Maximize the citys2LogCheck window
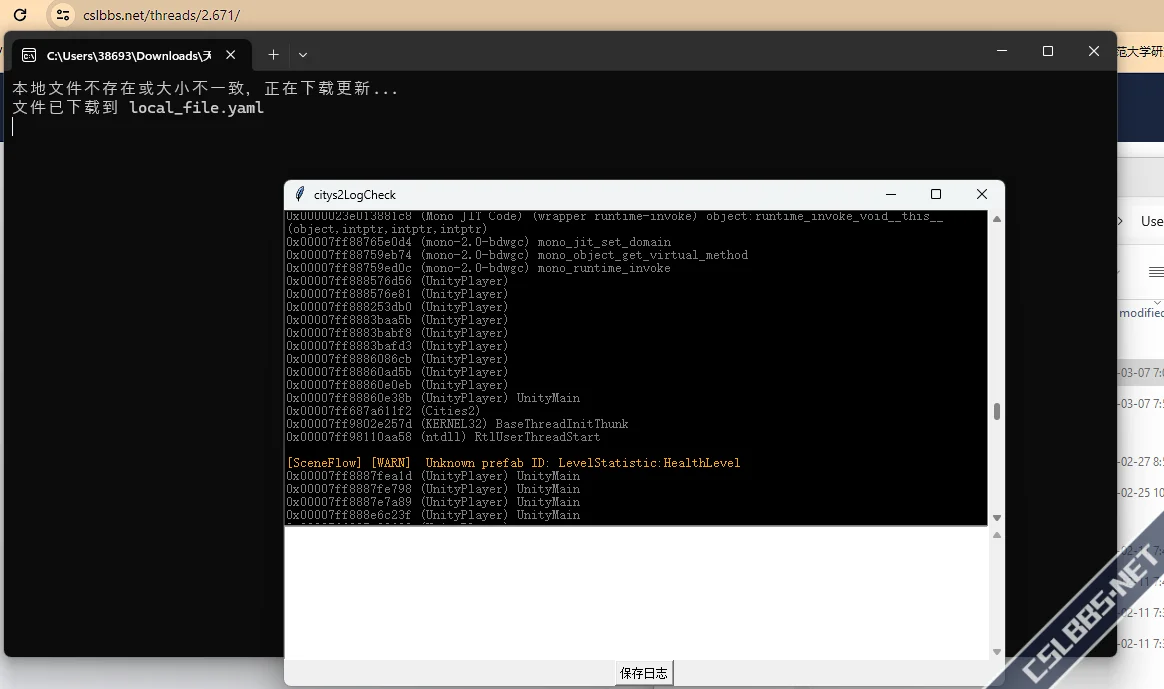Image resolution: width=1164 pixels, height=689 pixels. [x=936, y=195]
